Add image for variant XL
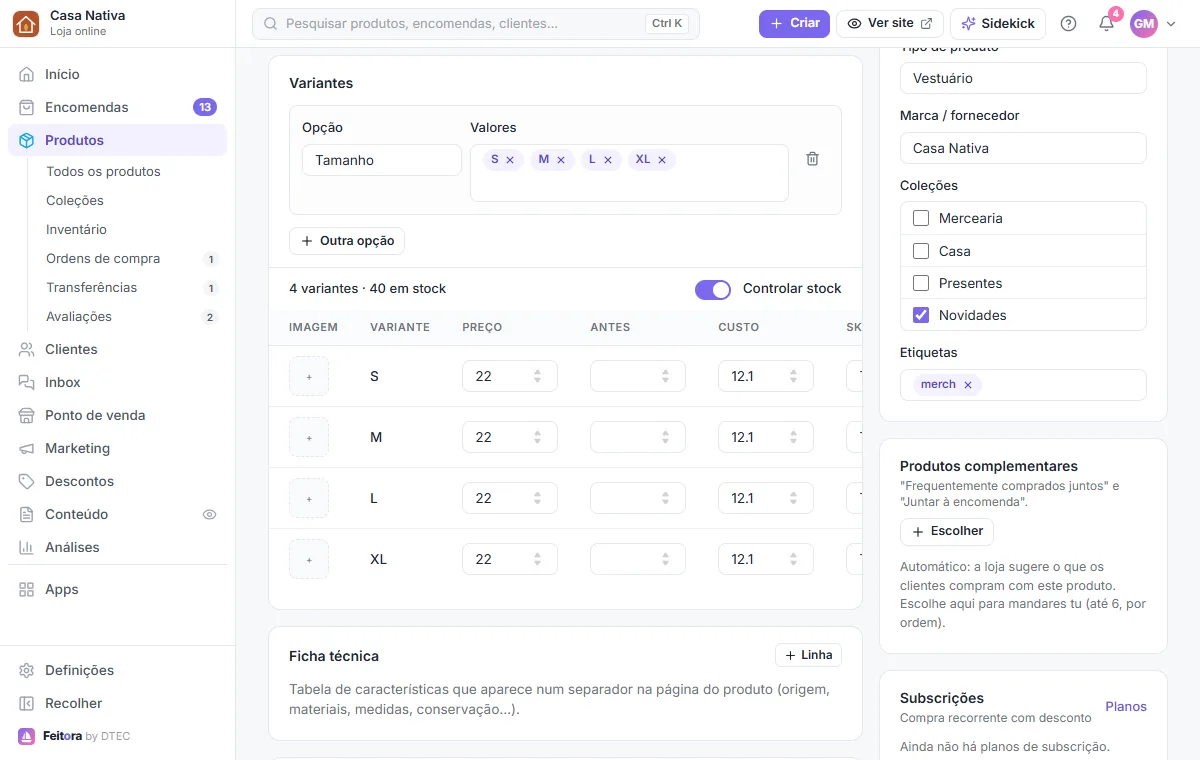This screenshot has width=1200, height=760. coord(309,559)
